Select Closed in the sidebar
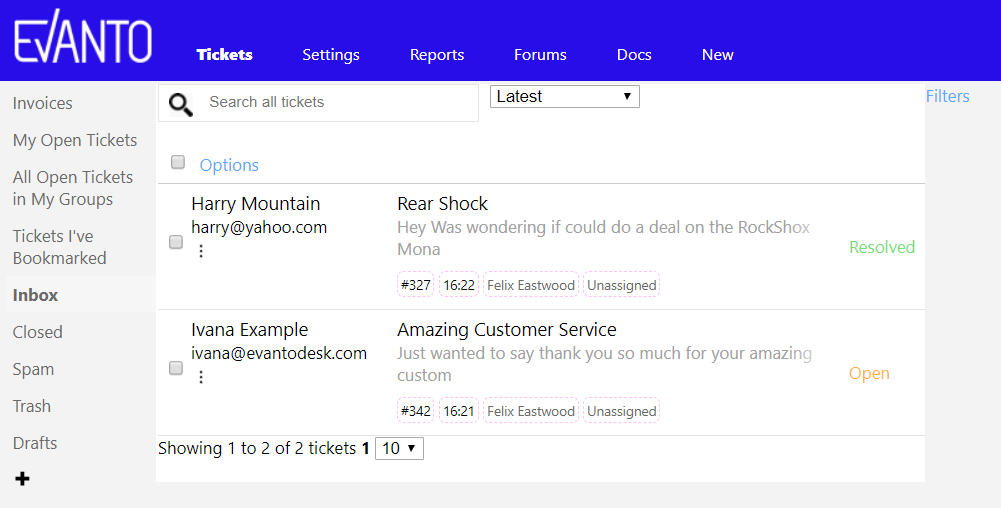The width and height of the screenshot is (1001, 508). (x=38, y=332)
